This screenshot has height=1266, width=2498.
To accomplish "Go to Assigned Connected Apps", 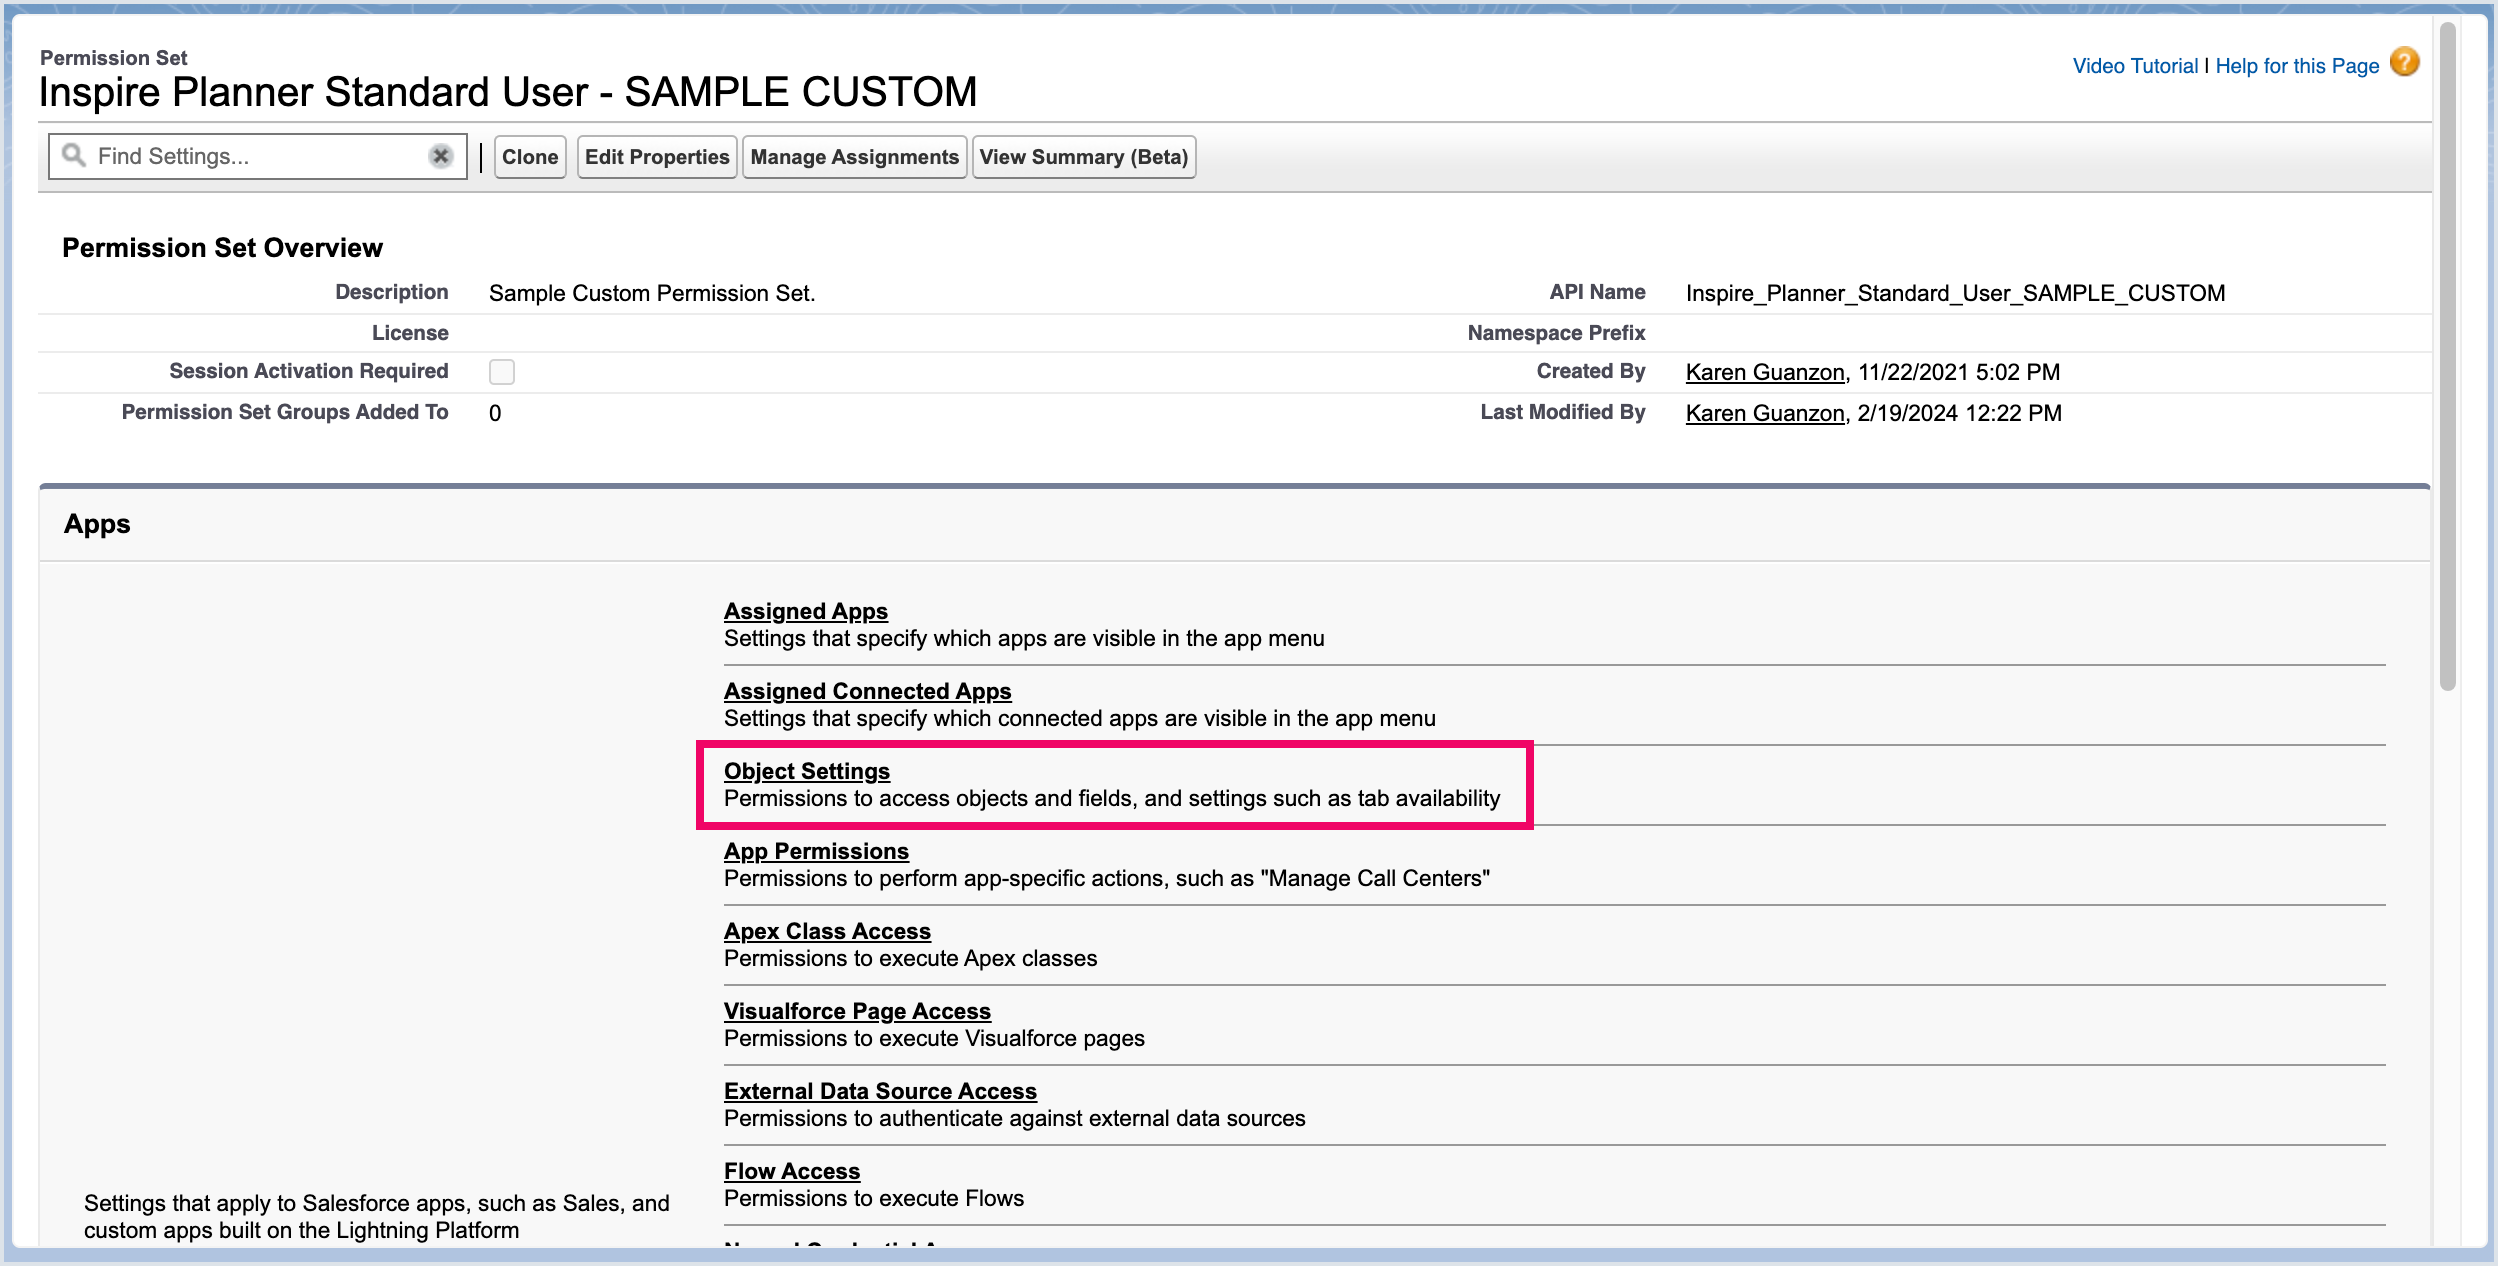I will tap(867, 691).
